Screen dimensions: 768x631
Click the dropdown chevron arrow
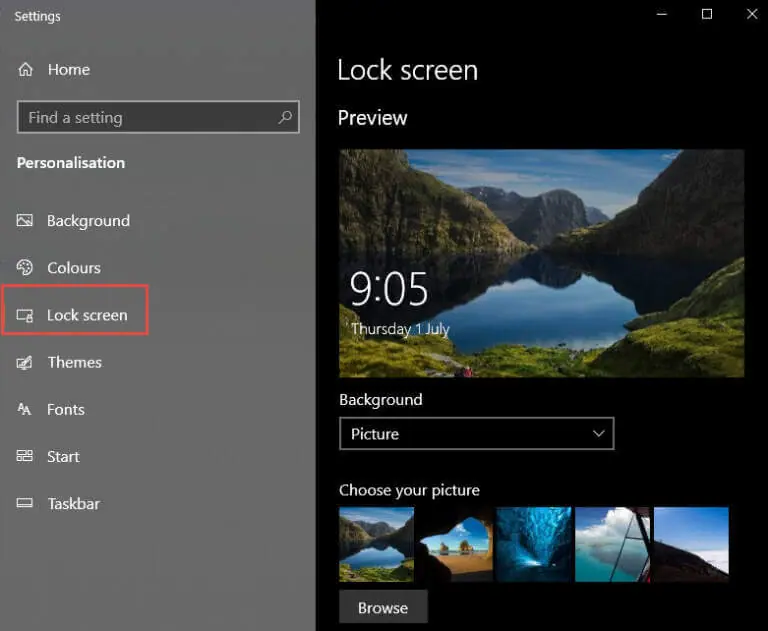tap(599, 434)
